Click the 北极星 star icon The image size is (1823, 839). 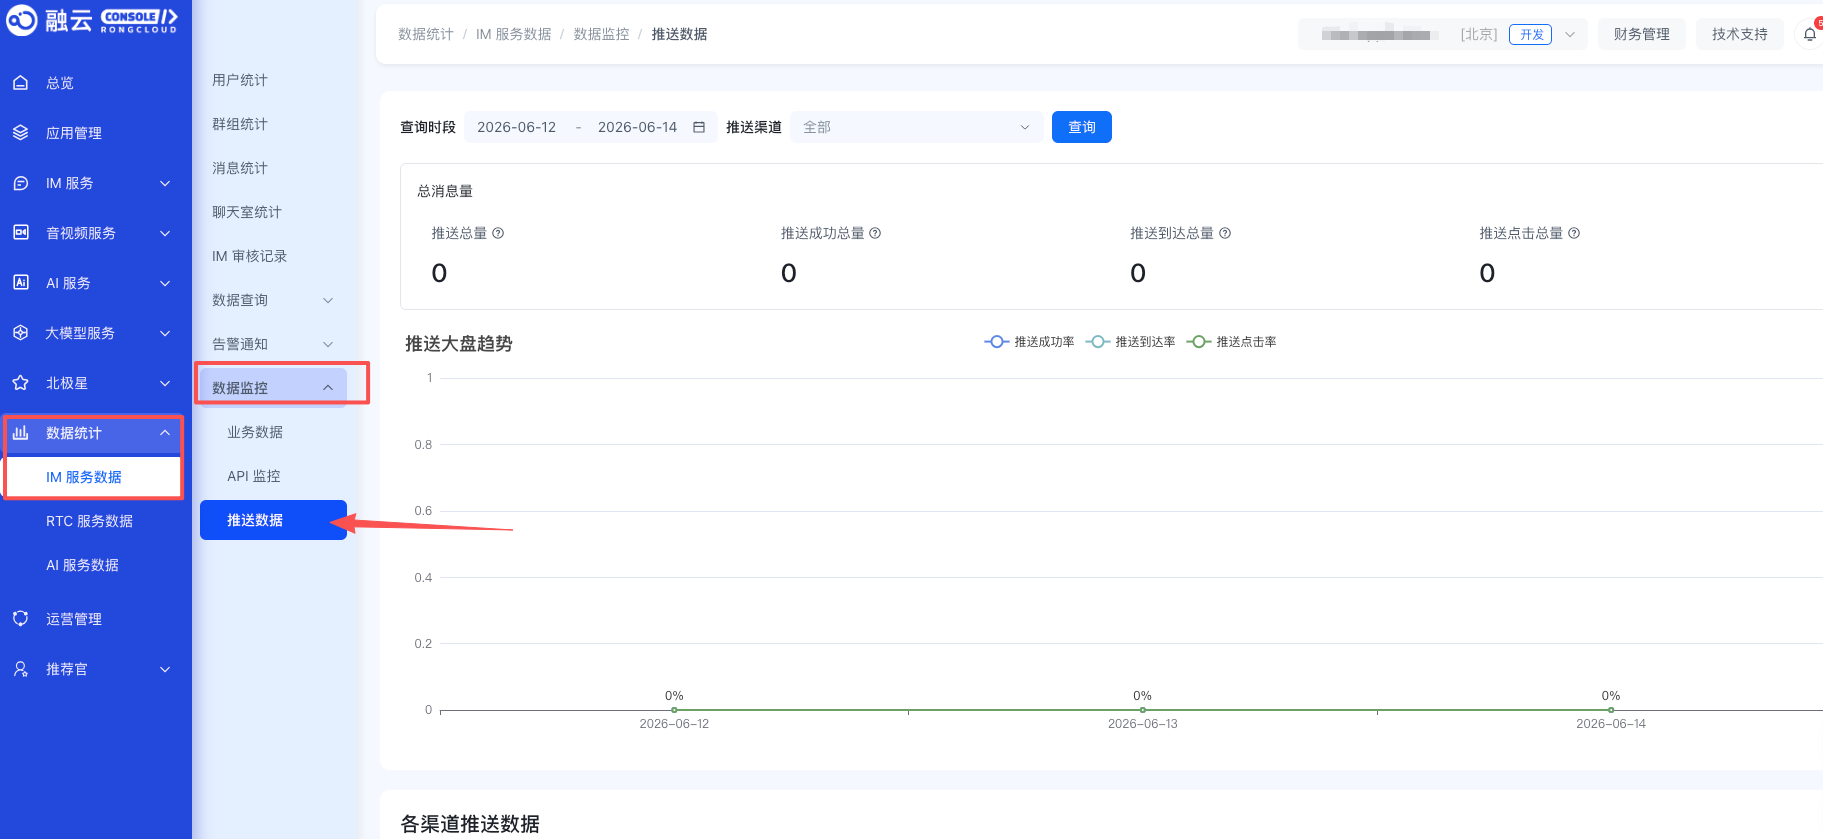click(20, 383)
